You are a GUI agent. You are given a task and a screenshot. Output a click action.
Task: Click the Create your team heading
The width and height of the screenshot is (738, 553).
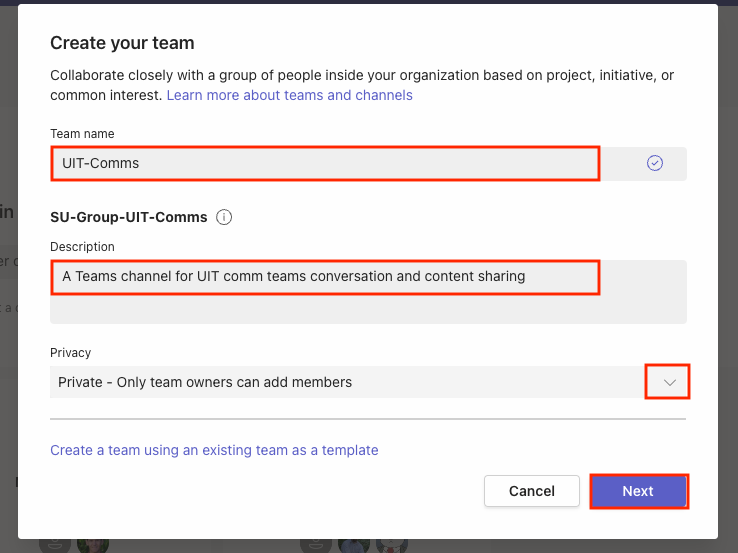click(x=122, y=43)
